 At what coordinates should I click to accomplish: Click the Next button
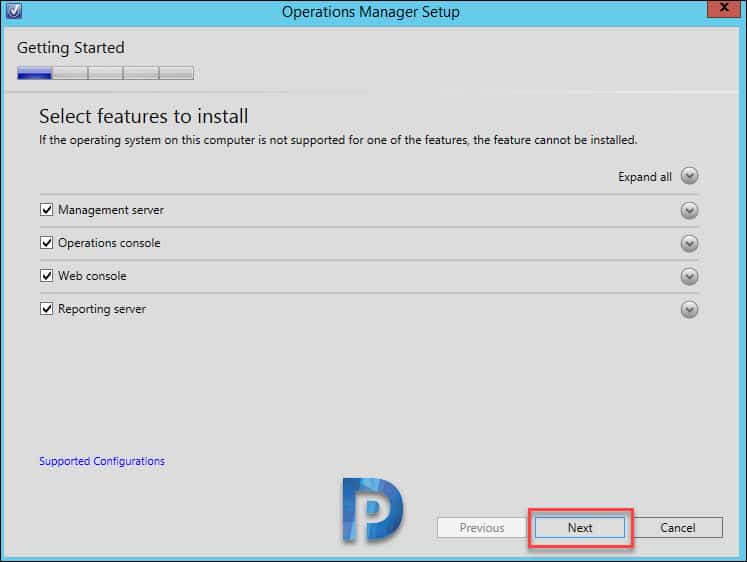click(580, 528)
